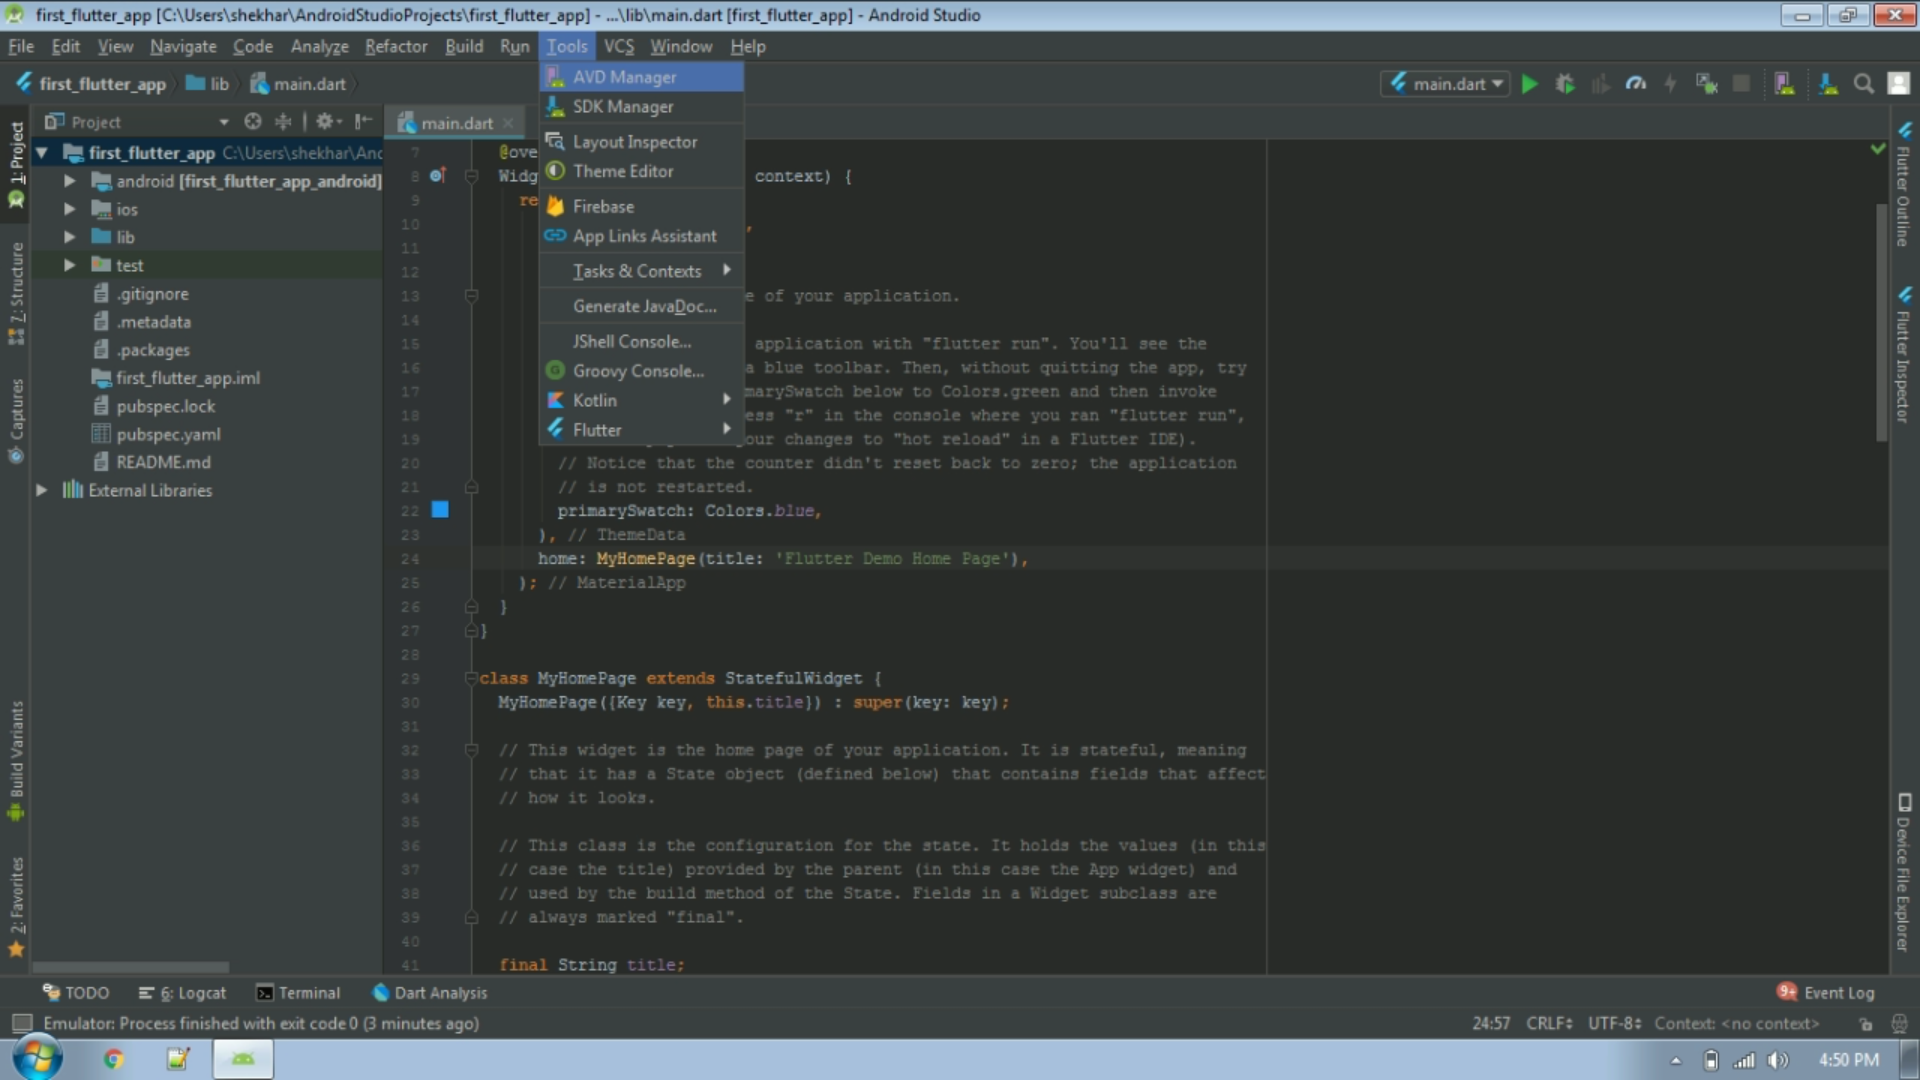Image resolution: width=1920 pixels, height=1080 pixels.
Task: Click the blue color swatch at line 22
Action: [440, 510]
